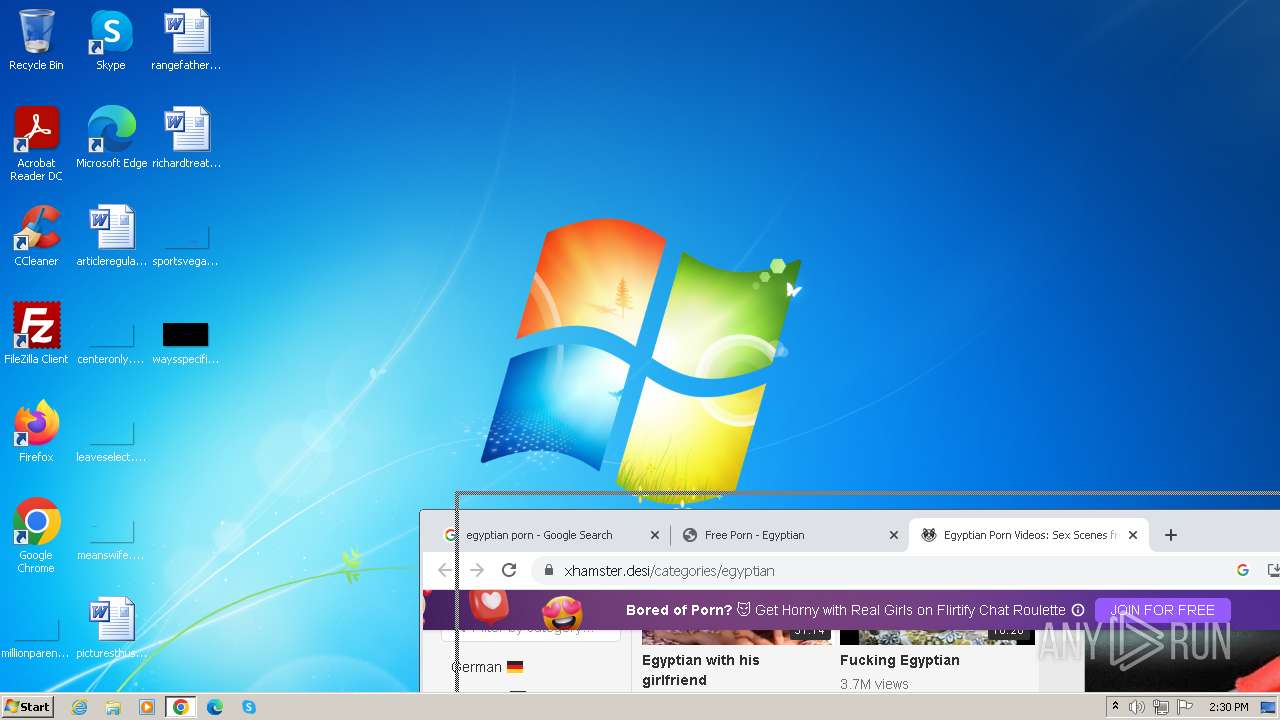1280x720 pixels.
Task: Open the Action Center flag icon
Action: (1184, 707)
